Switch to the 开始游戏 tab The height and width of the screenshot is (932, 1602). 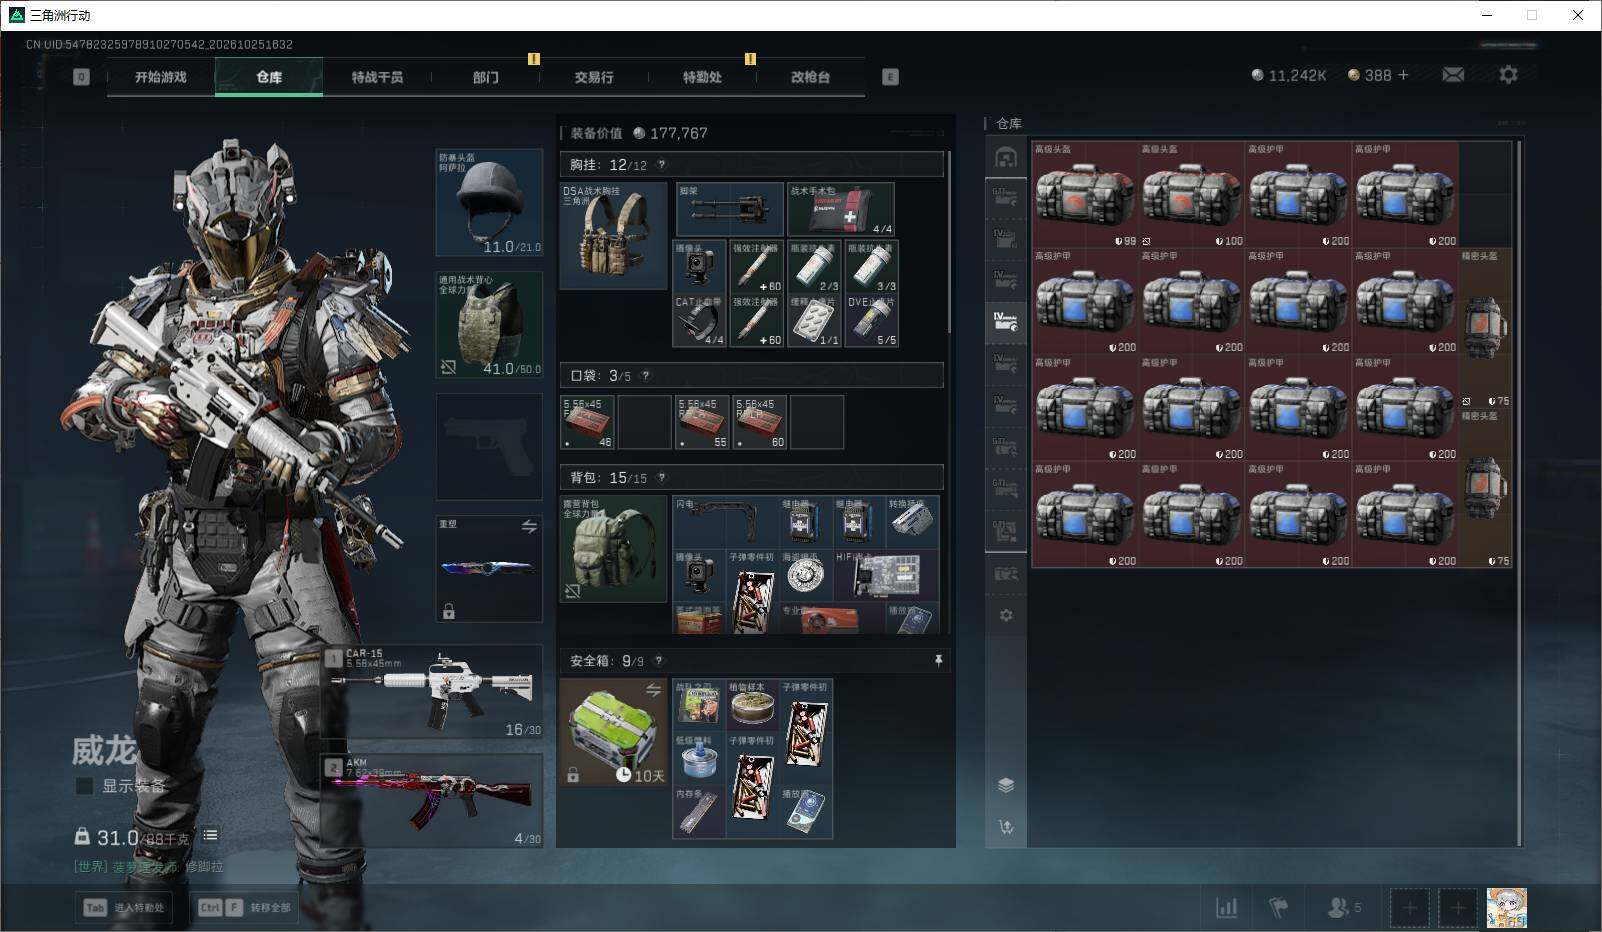pos(161,77)
